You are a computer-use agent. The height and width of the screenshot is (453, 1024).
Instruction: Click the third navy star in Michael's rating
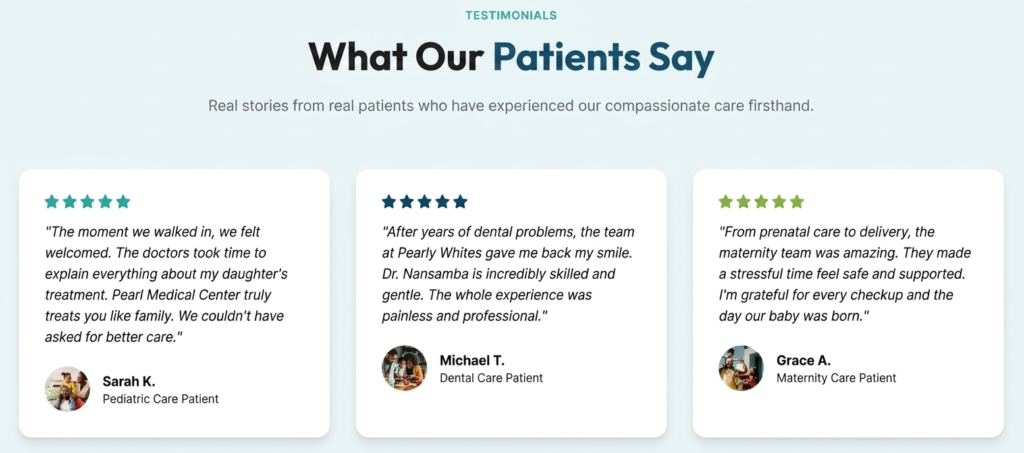click(x=424, y=202)
